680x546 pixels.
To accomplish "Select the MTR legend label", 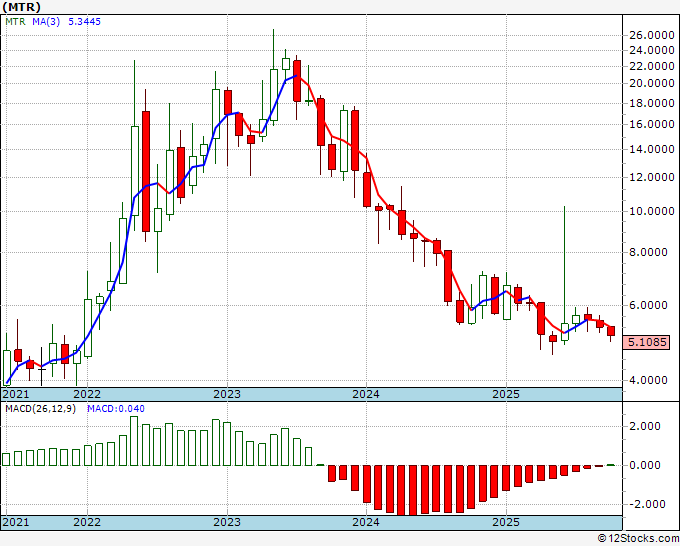I will click(x=15, y=21).
